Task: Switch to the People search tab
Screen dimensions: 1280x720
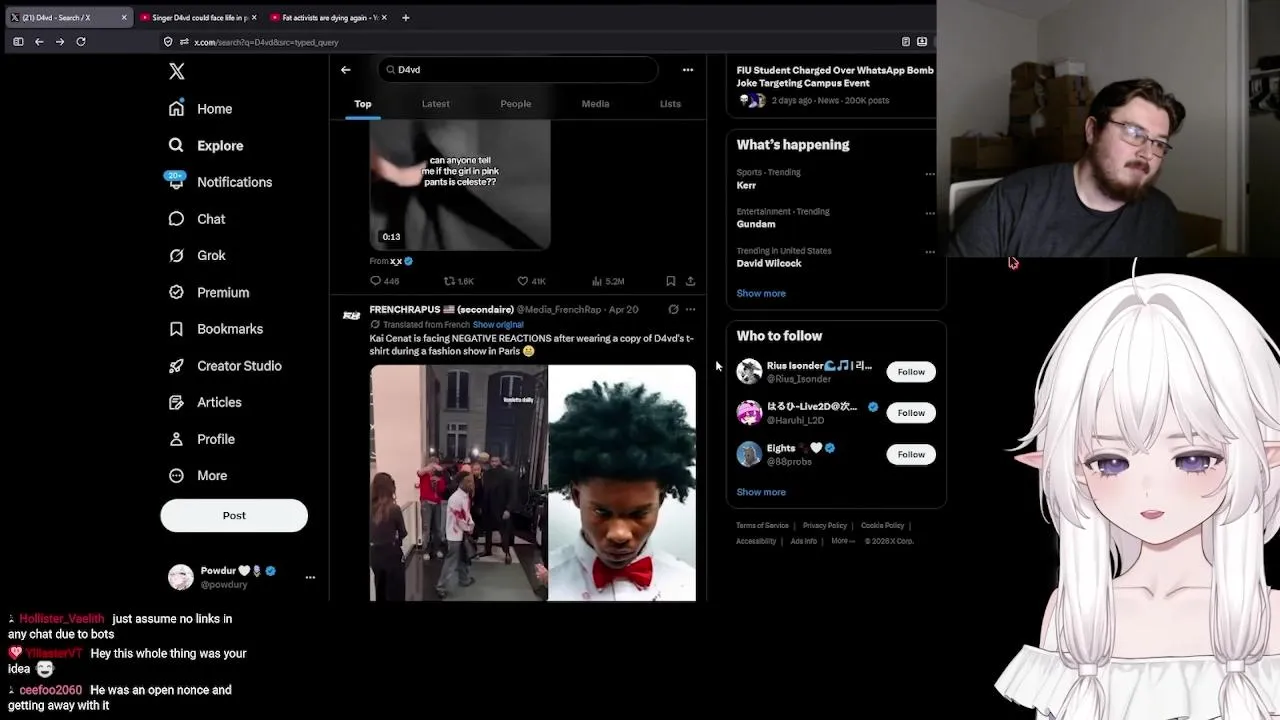Action: (x=516, y=104)
